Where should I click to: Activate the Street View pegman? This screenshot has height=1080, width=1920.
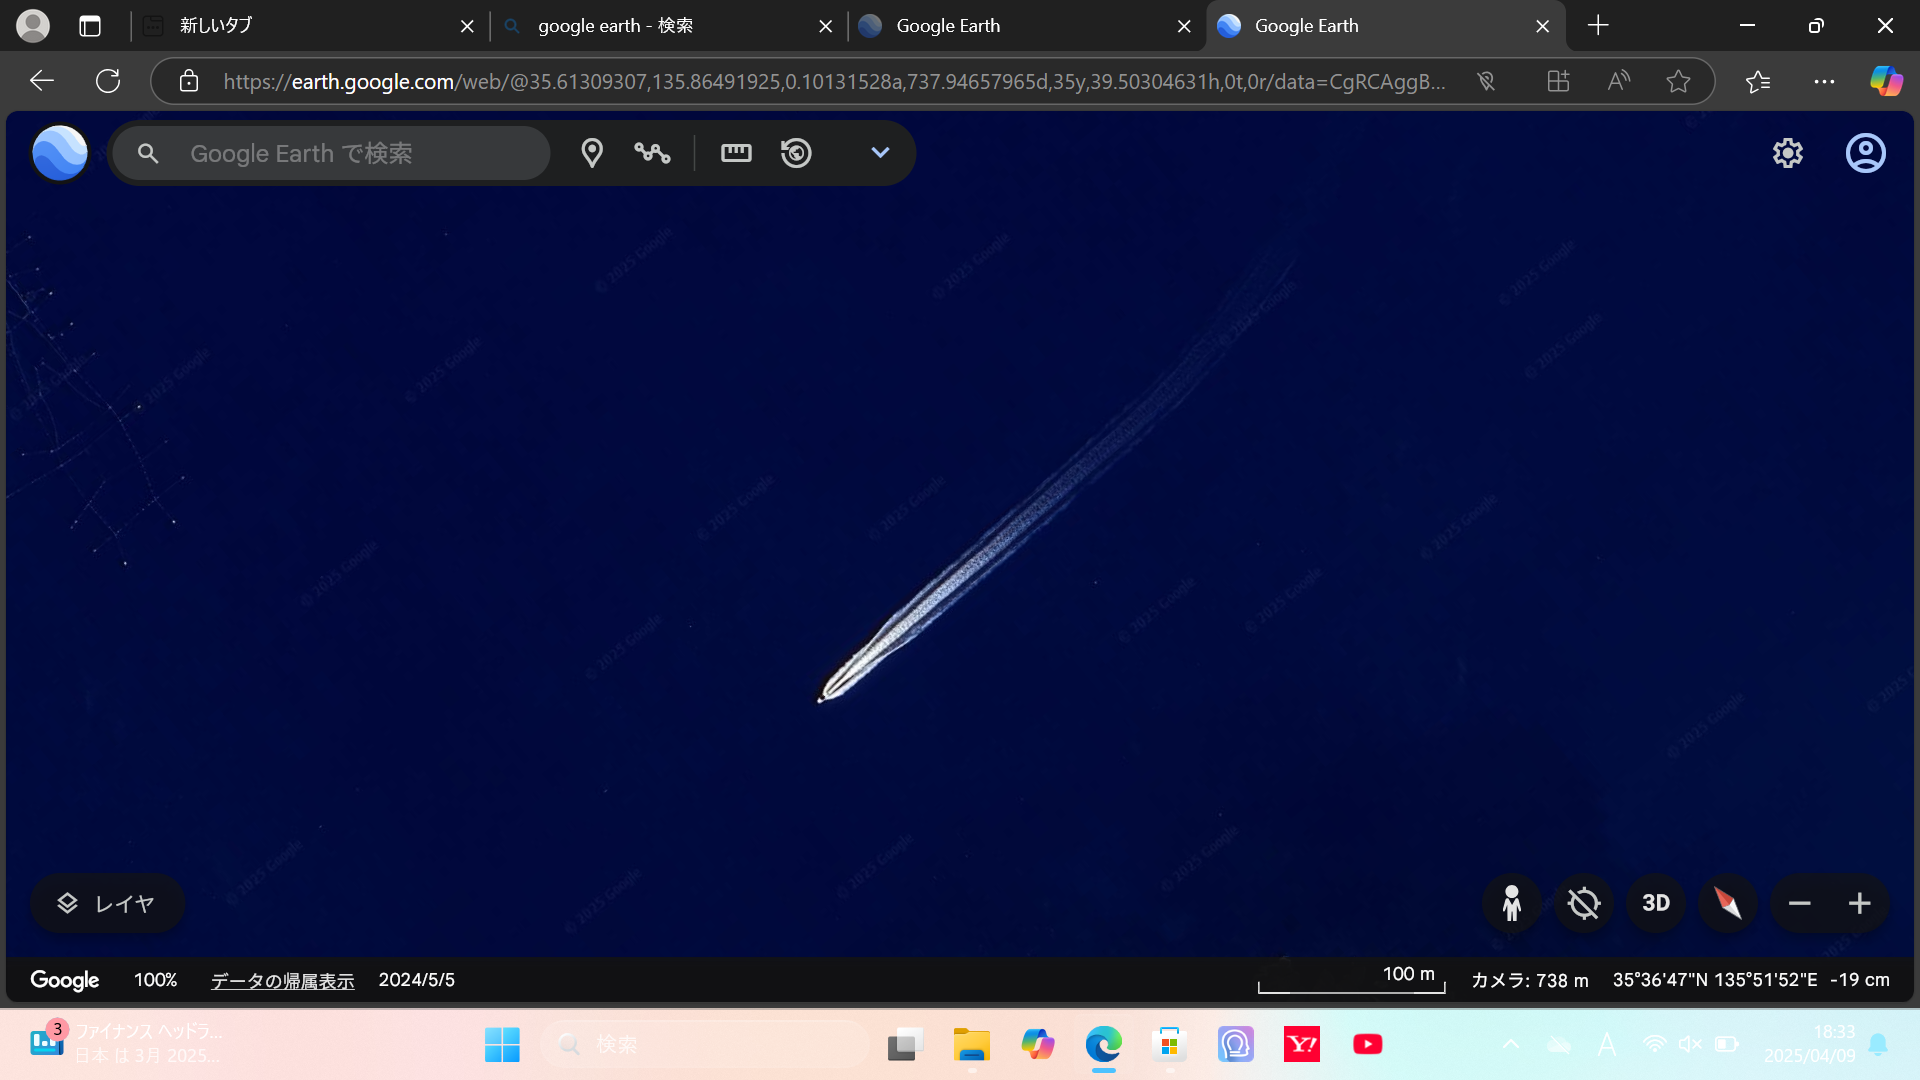(1512, 903)
